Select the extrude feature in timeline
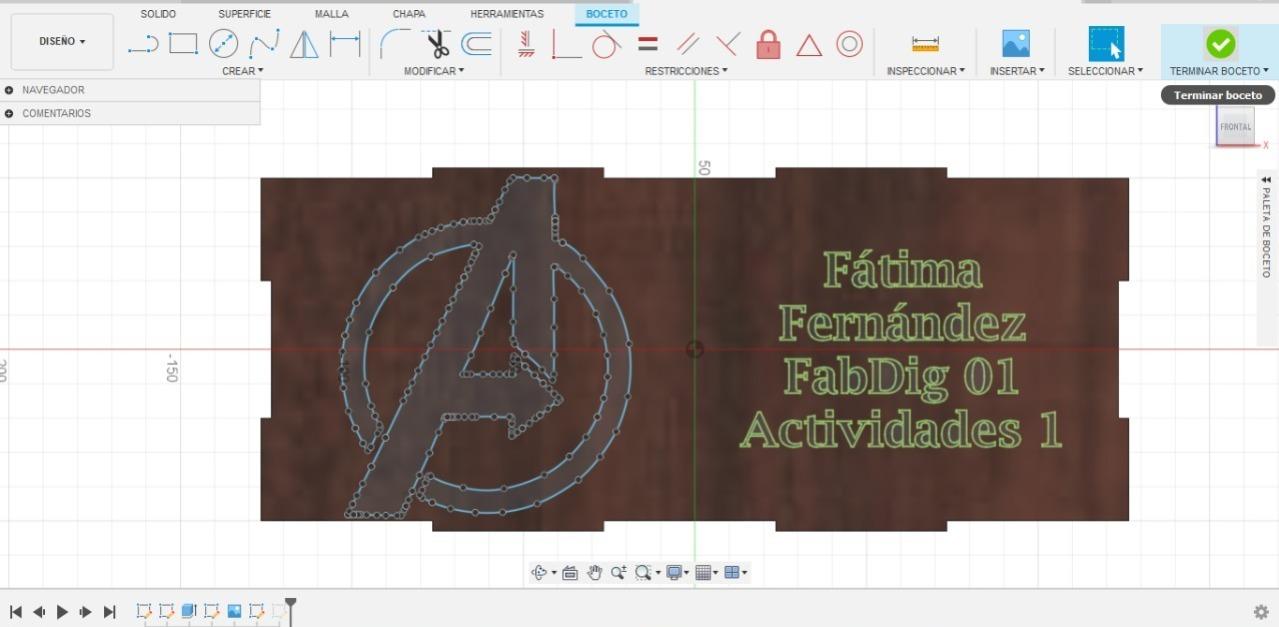Image resolution: width=1279 pixels, height=627 pixels. [189, 611]
